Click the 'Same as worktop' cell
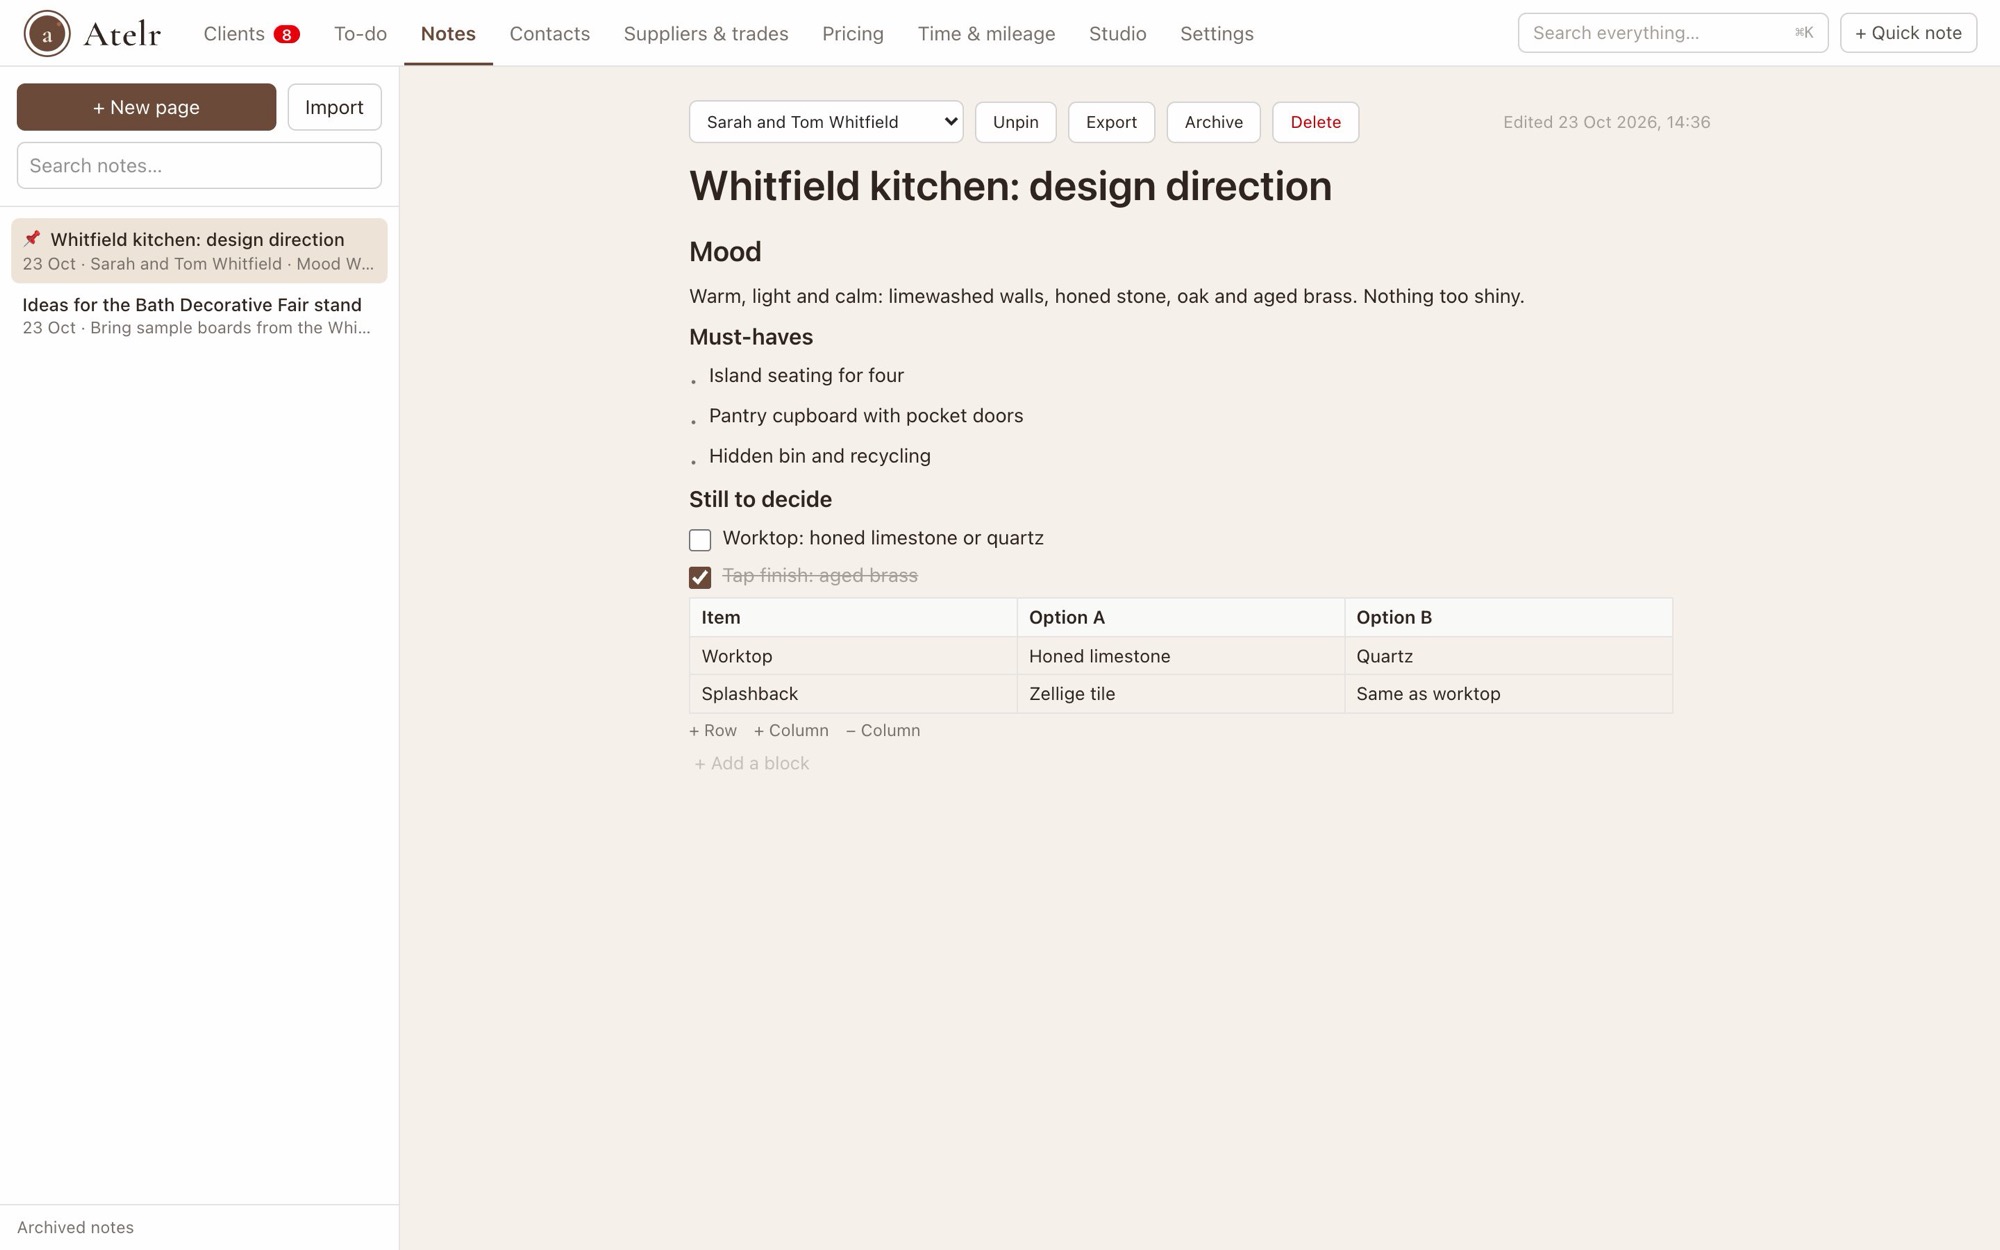 coord(1508,694)
